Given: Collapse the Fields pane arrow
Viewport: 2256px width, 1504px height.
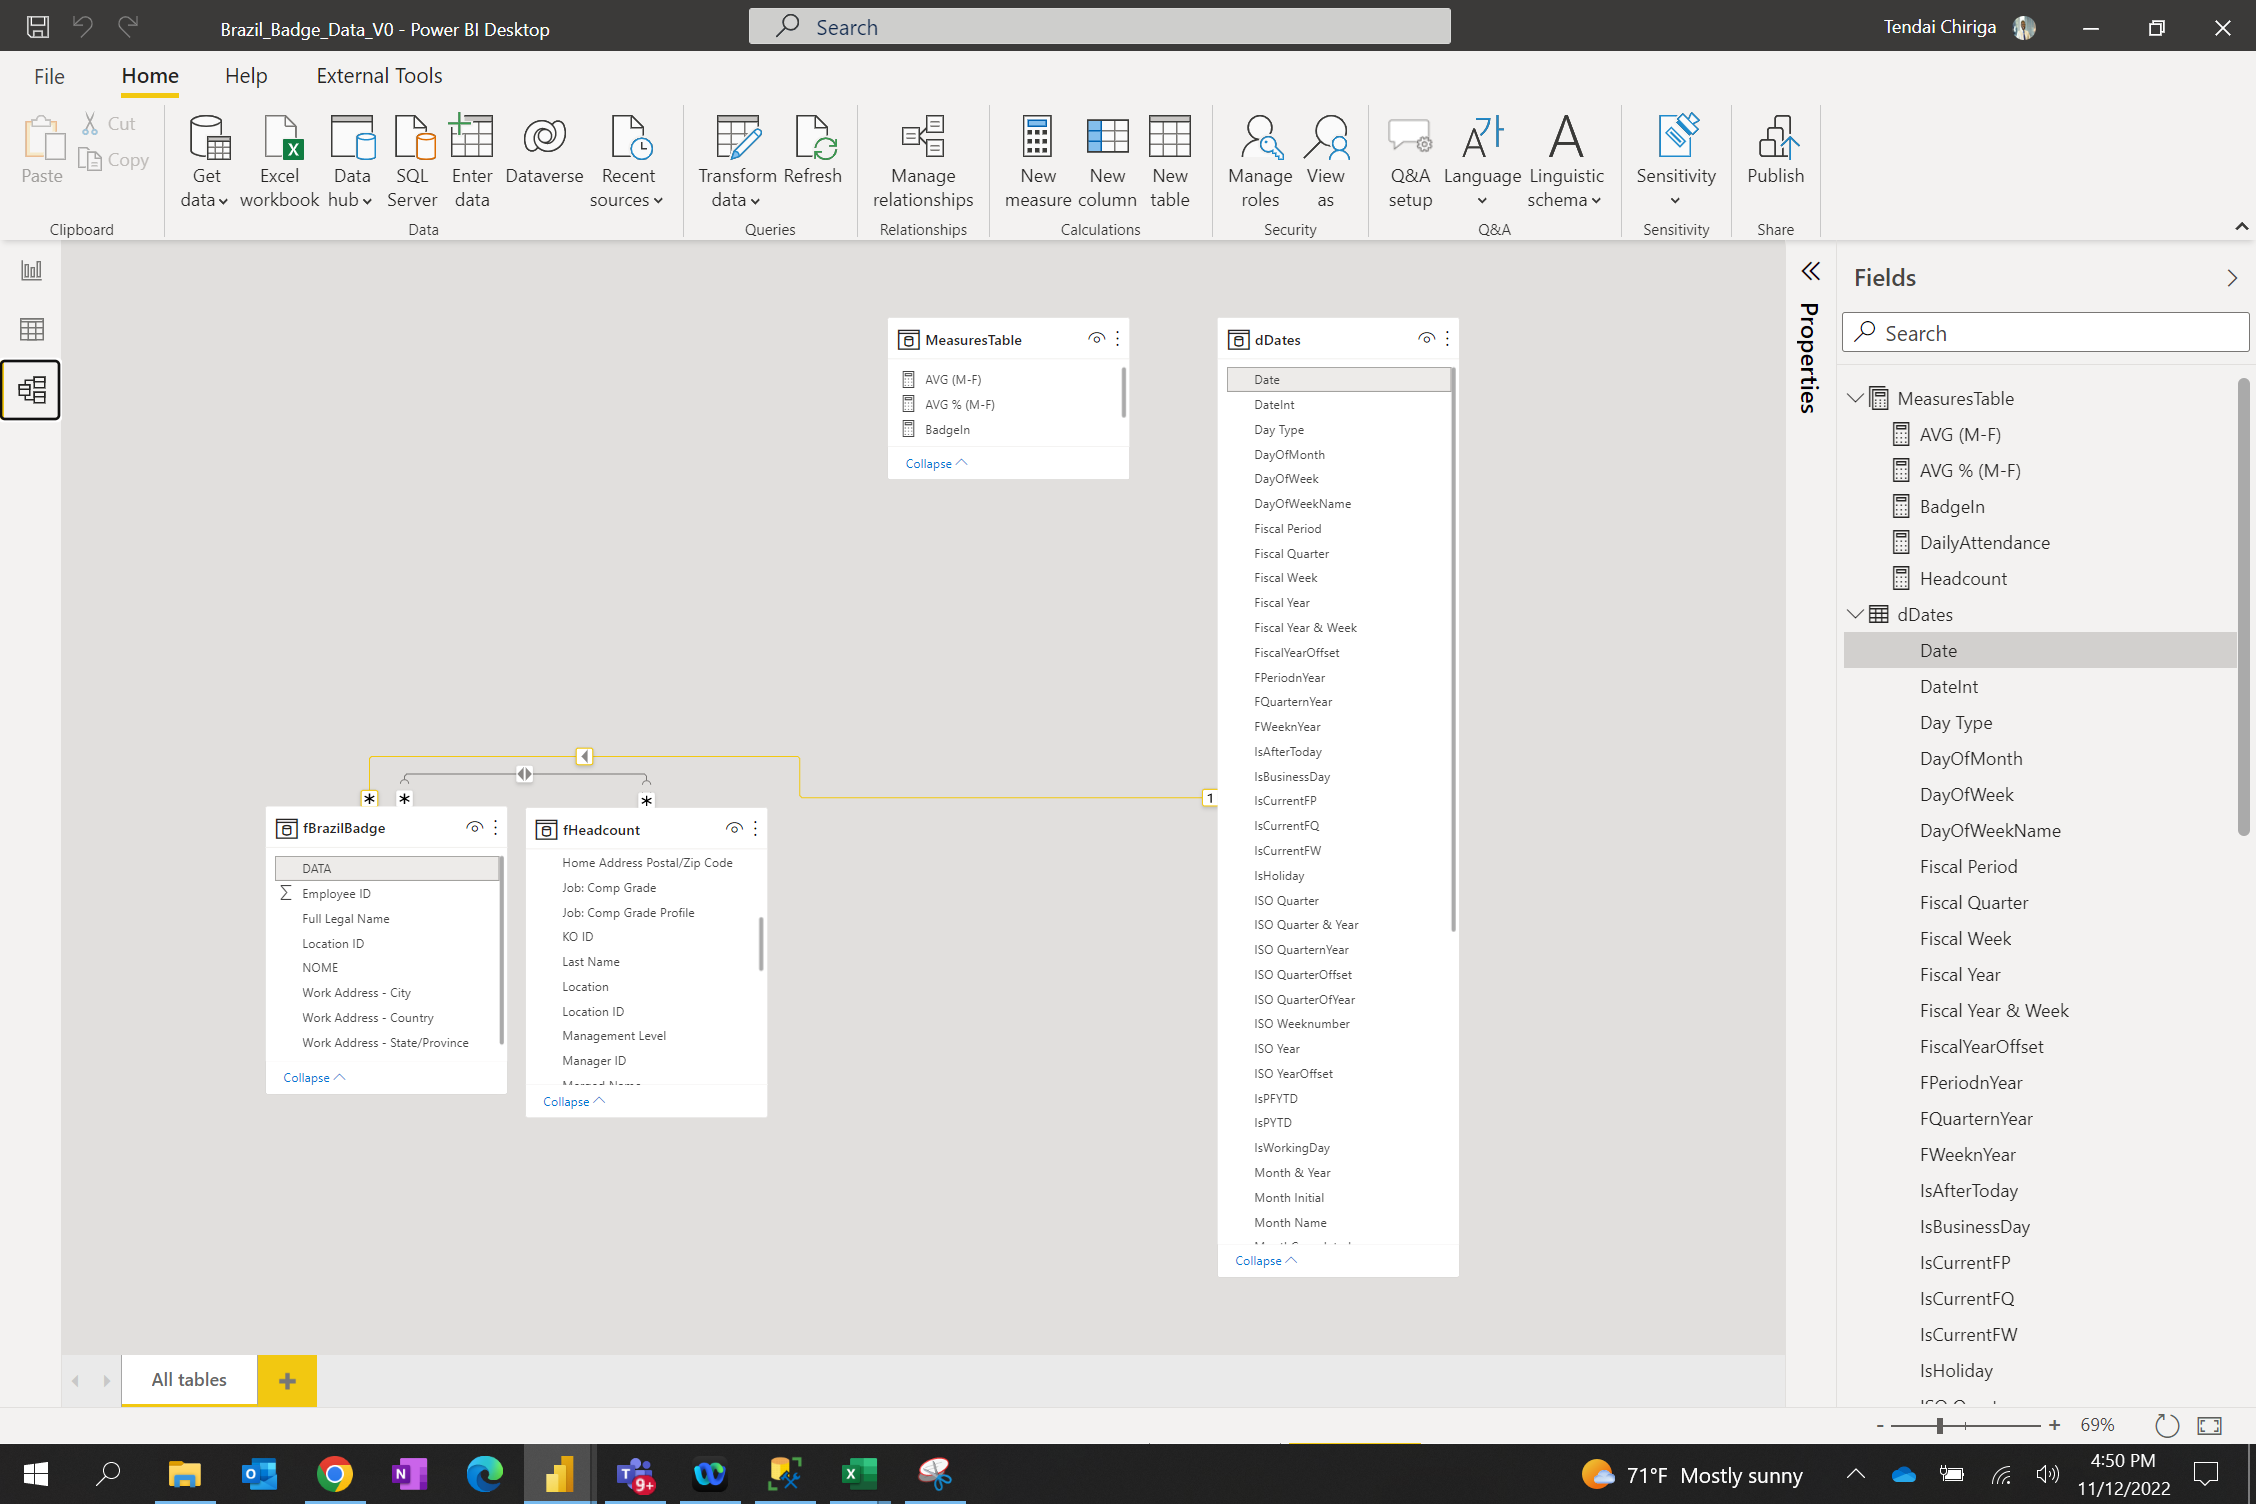Looking at the screenshot, I should [x=2232, y=278].
